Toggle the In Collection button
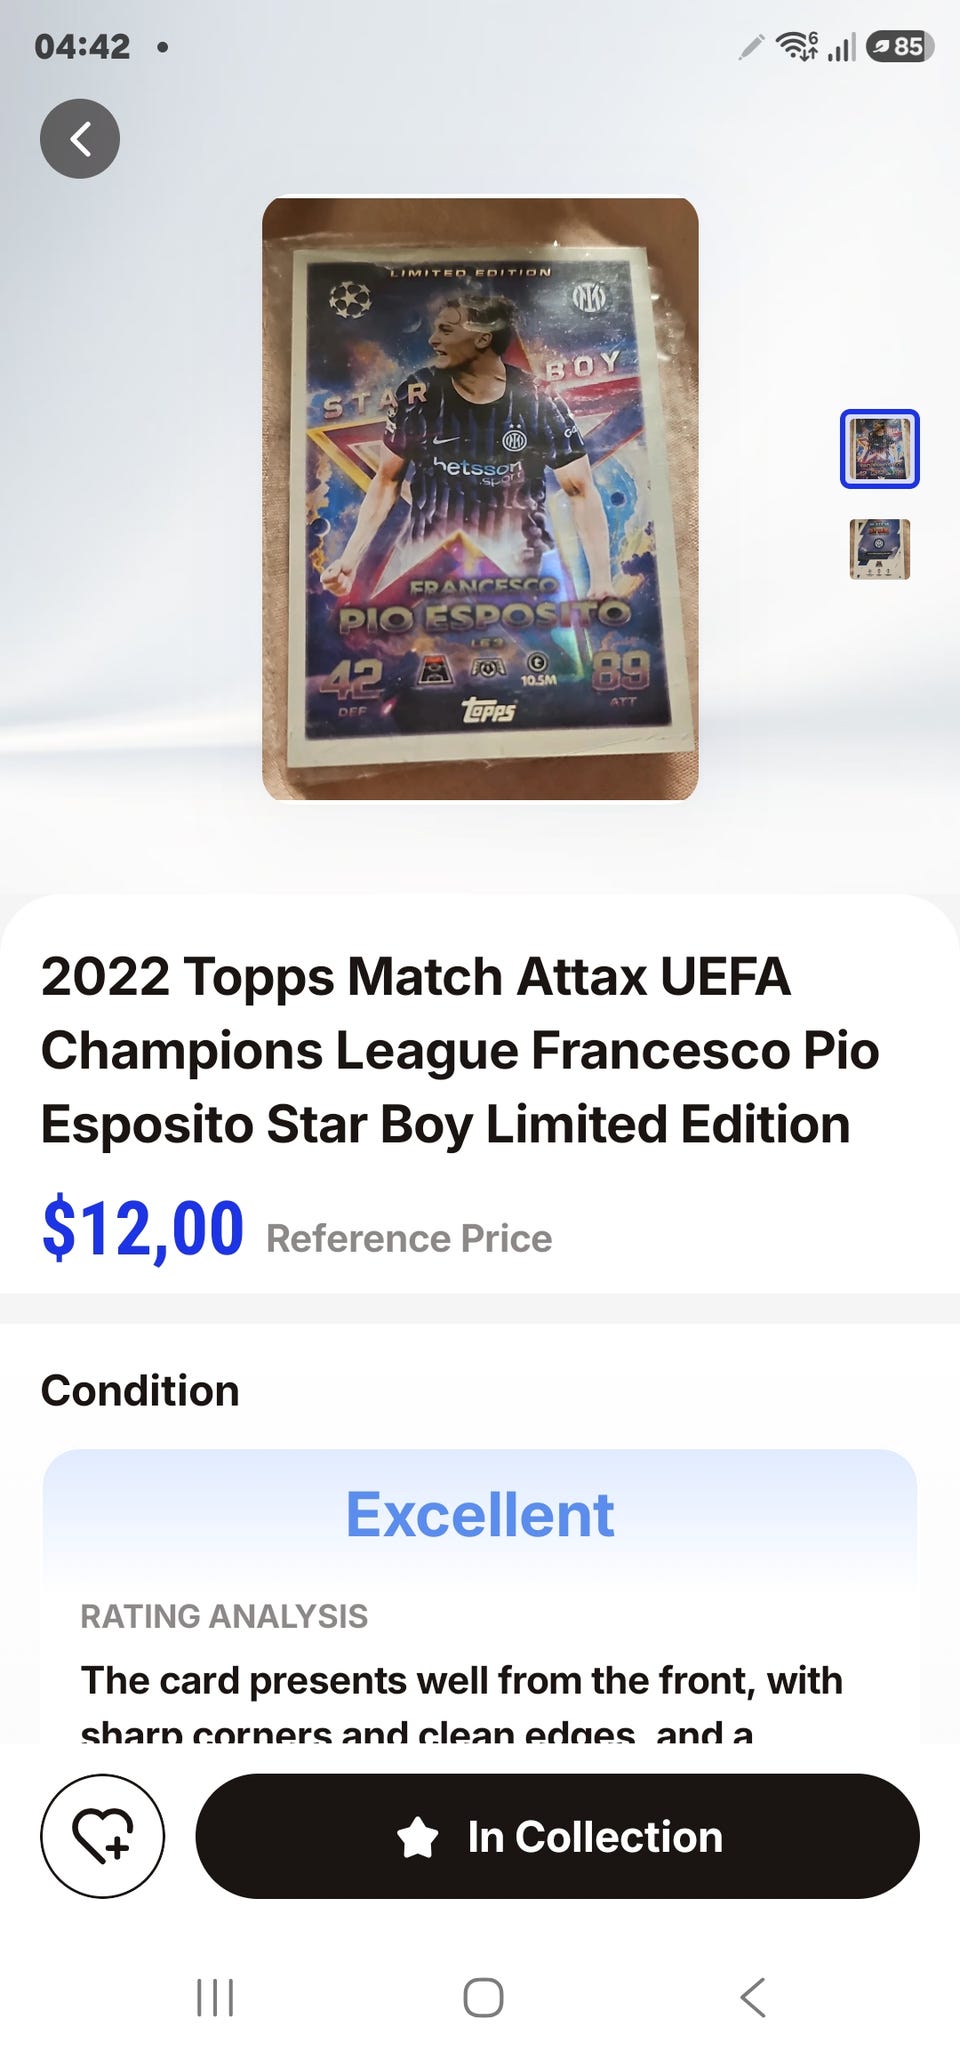 [557, 1836]
